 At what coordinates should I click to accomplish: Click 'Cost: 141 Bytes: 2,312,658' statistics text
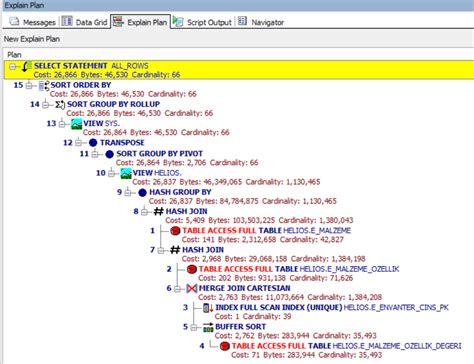[x=229, y=239]
